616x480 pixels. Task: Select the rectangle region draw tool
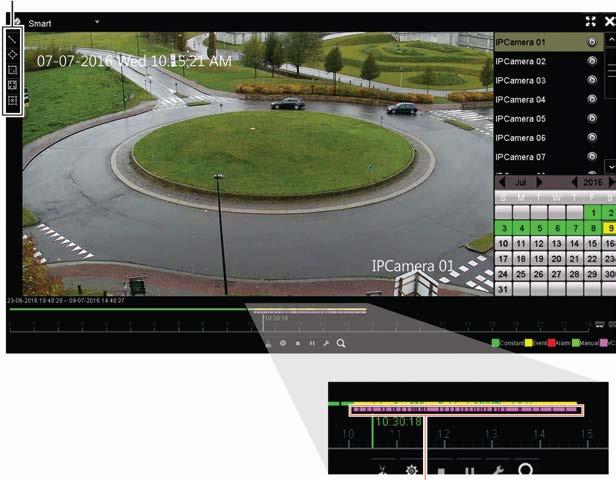tap(13, 70)
